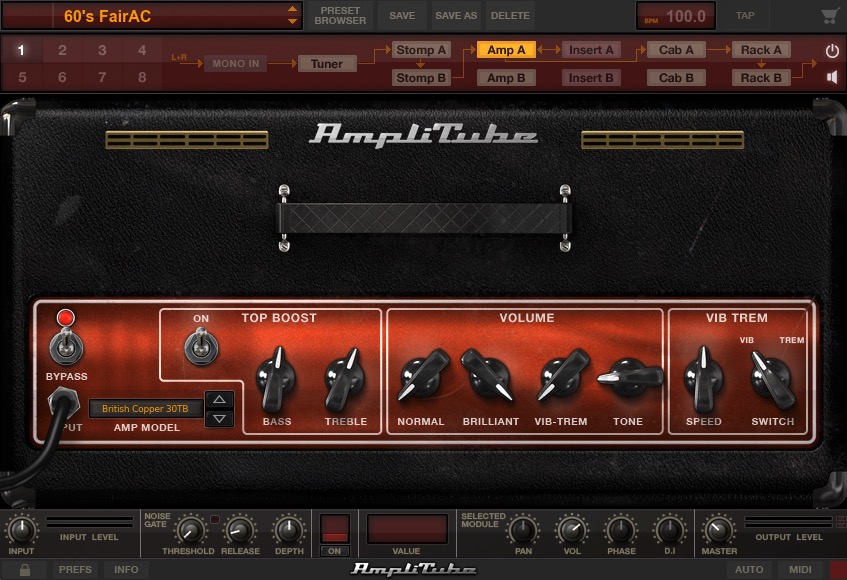Click the BPM 100.0 tempo field
This screenshot has width=847, height=580.
point(676,16)
